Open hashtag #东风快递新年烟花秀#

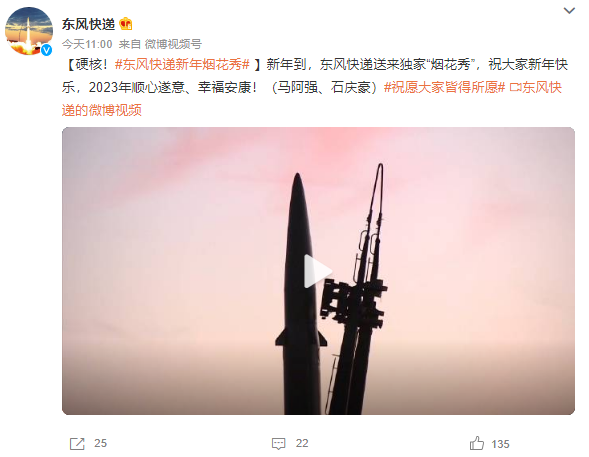pos(182,65)
